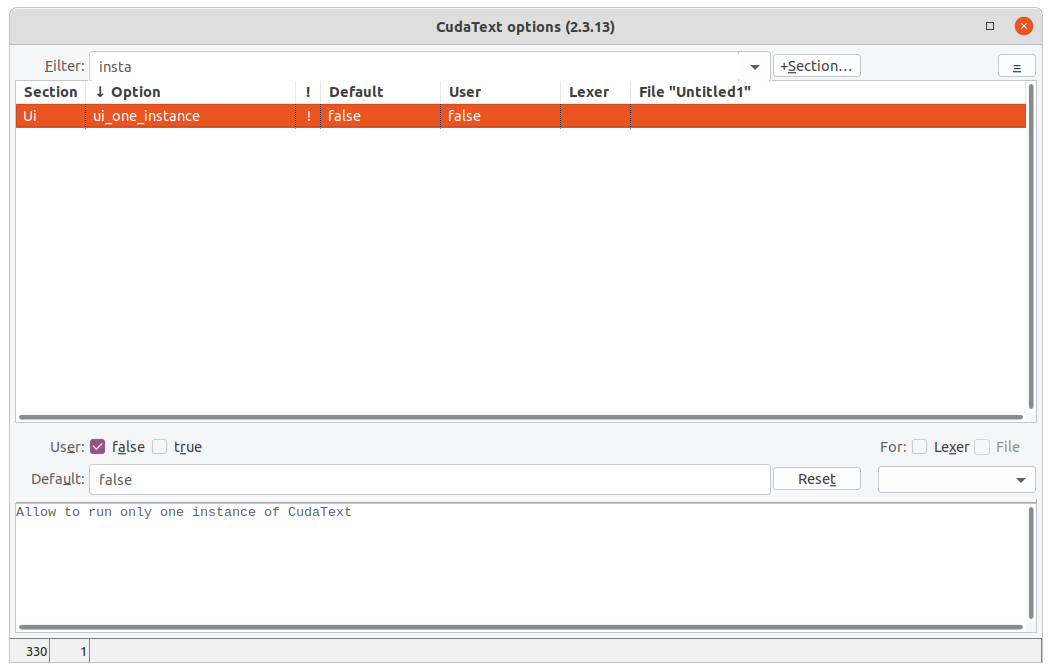The height and width of the screenshot is (672, 1052).
Task: Click the Default column header
Action: pyautogui.click(x=380, y=92)
